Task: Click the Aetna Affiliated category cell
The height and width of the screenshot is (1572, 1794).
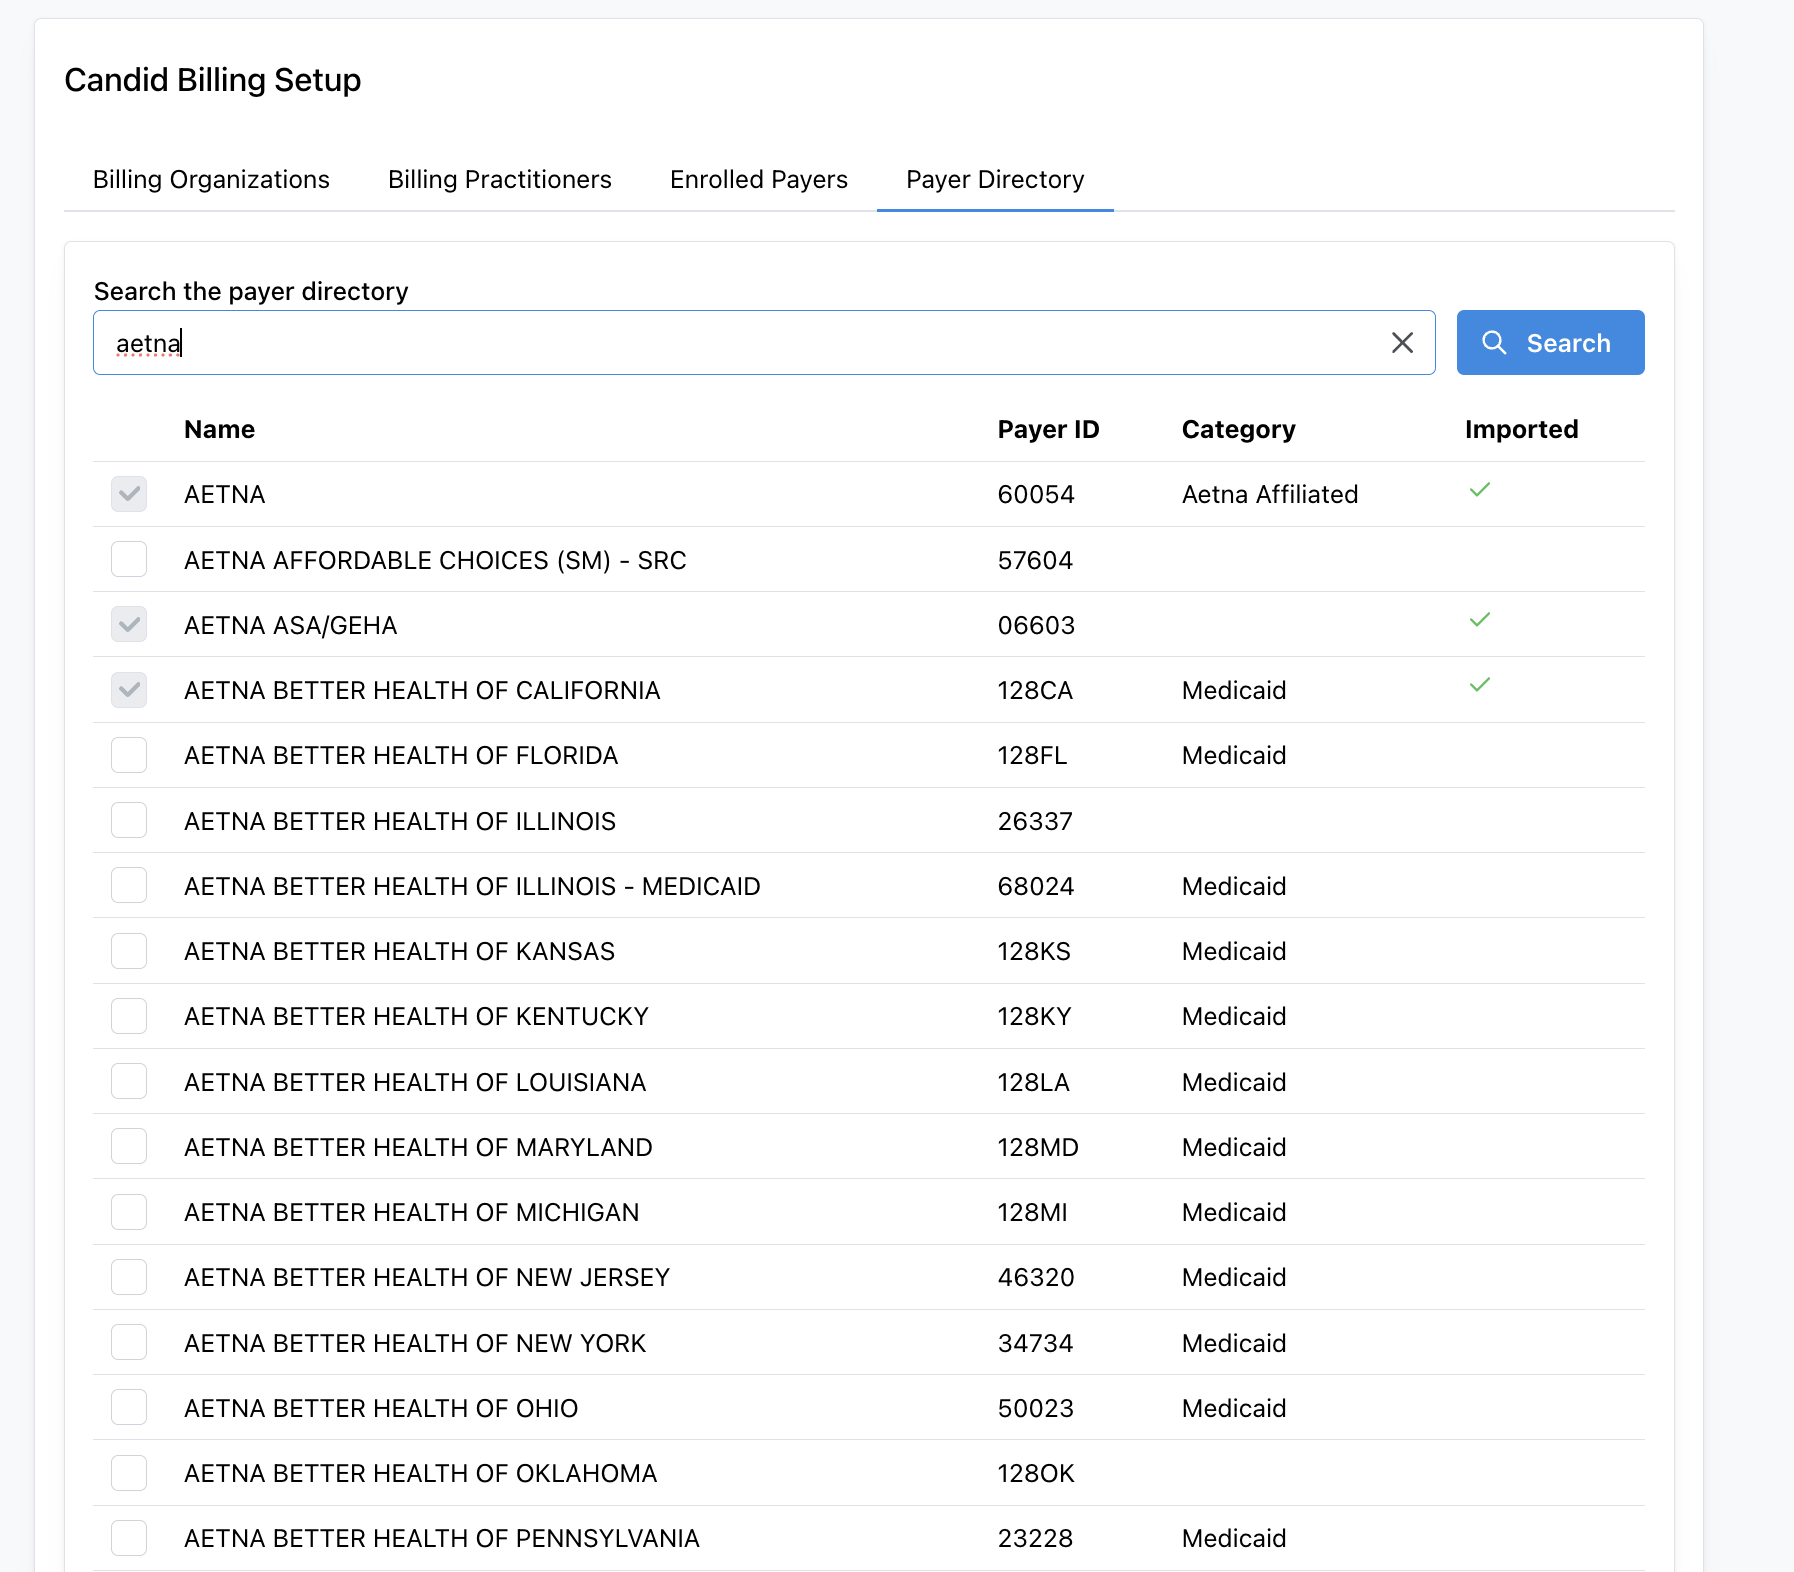Action: coord(1270,494)
